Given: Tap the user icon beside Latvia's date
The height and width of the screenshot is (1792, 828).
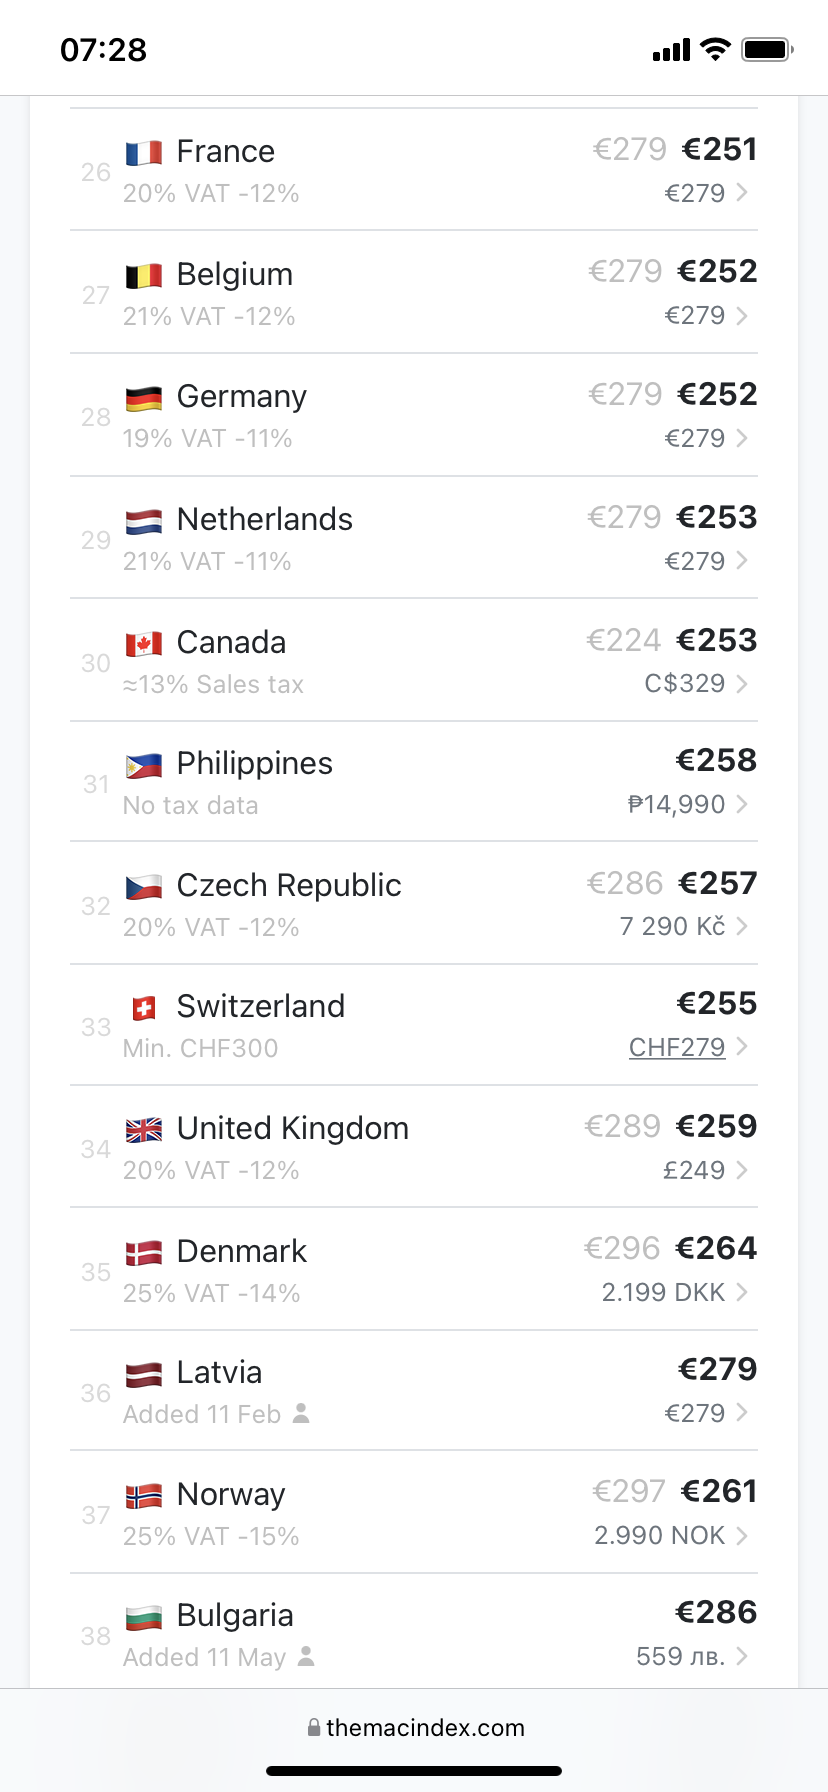Looking at the screenshot, I should [301, 1413].
